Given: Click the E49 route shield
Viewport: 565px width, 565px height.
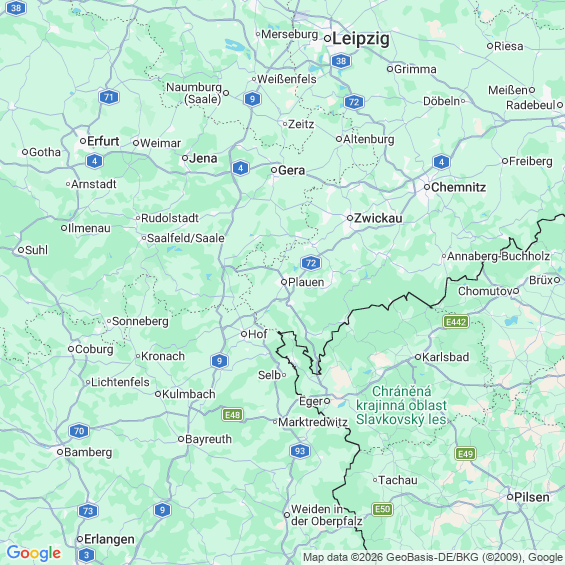Looking at the screenshot, I should [466, 453].
